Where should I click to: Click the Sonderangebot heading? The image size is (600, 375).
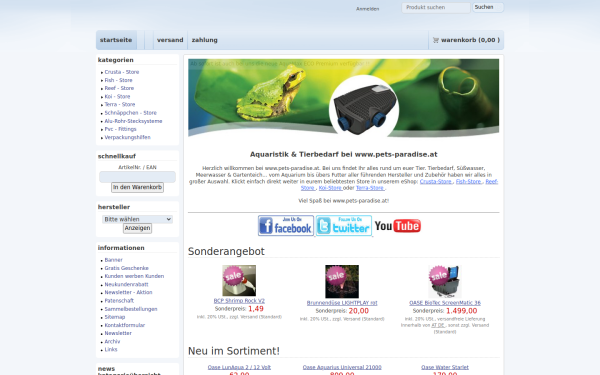point(226,251)
